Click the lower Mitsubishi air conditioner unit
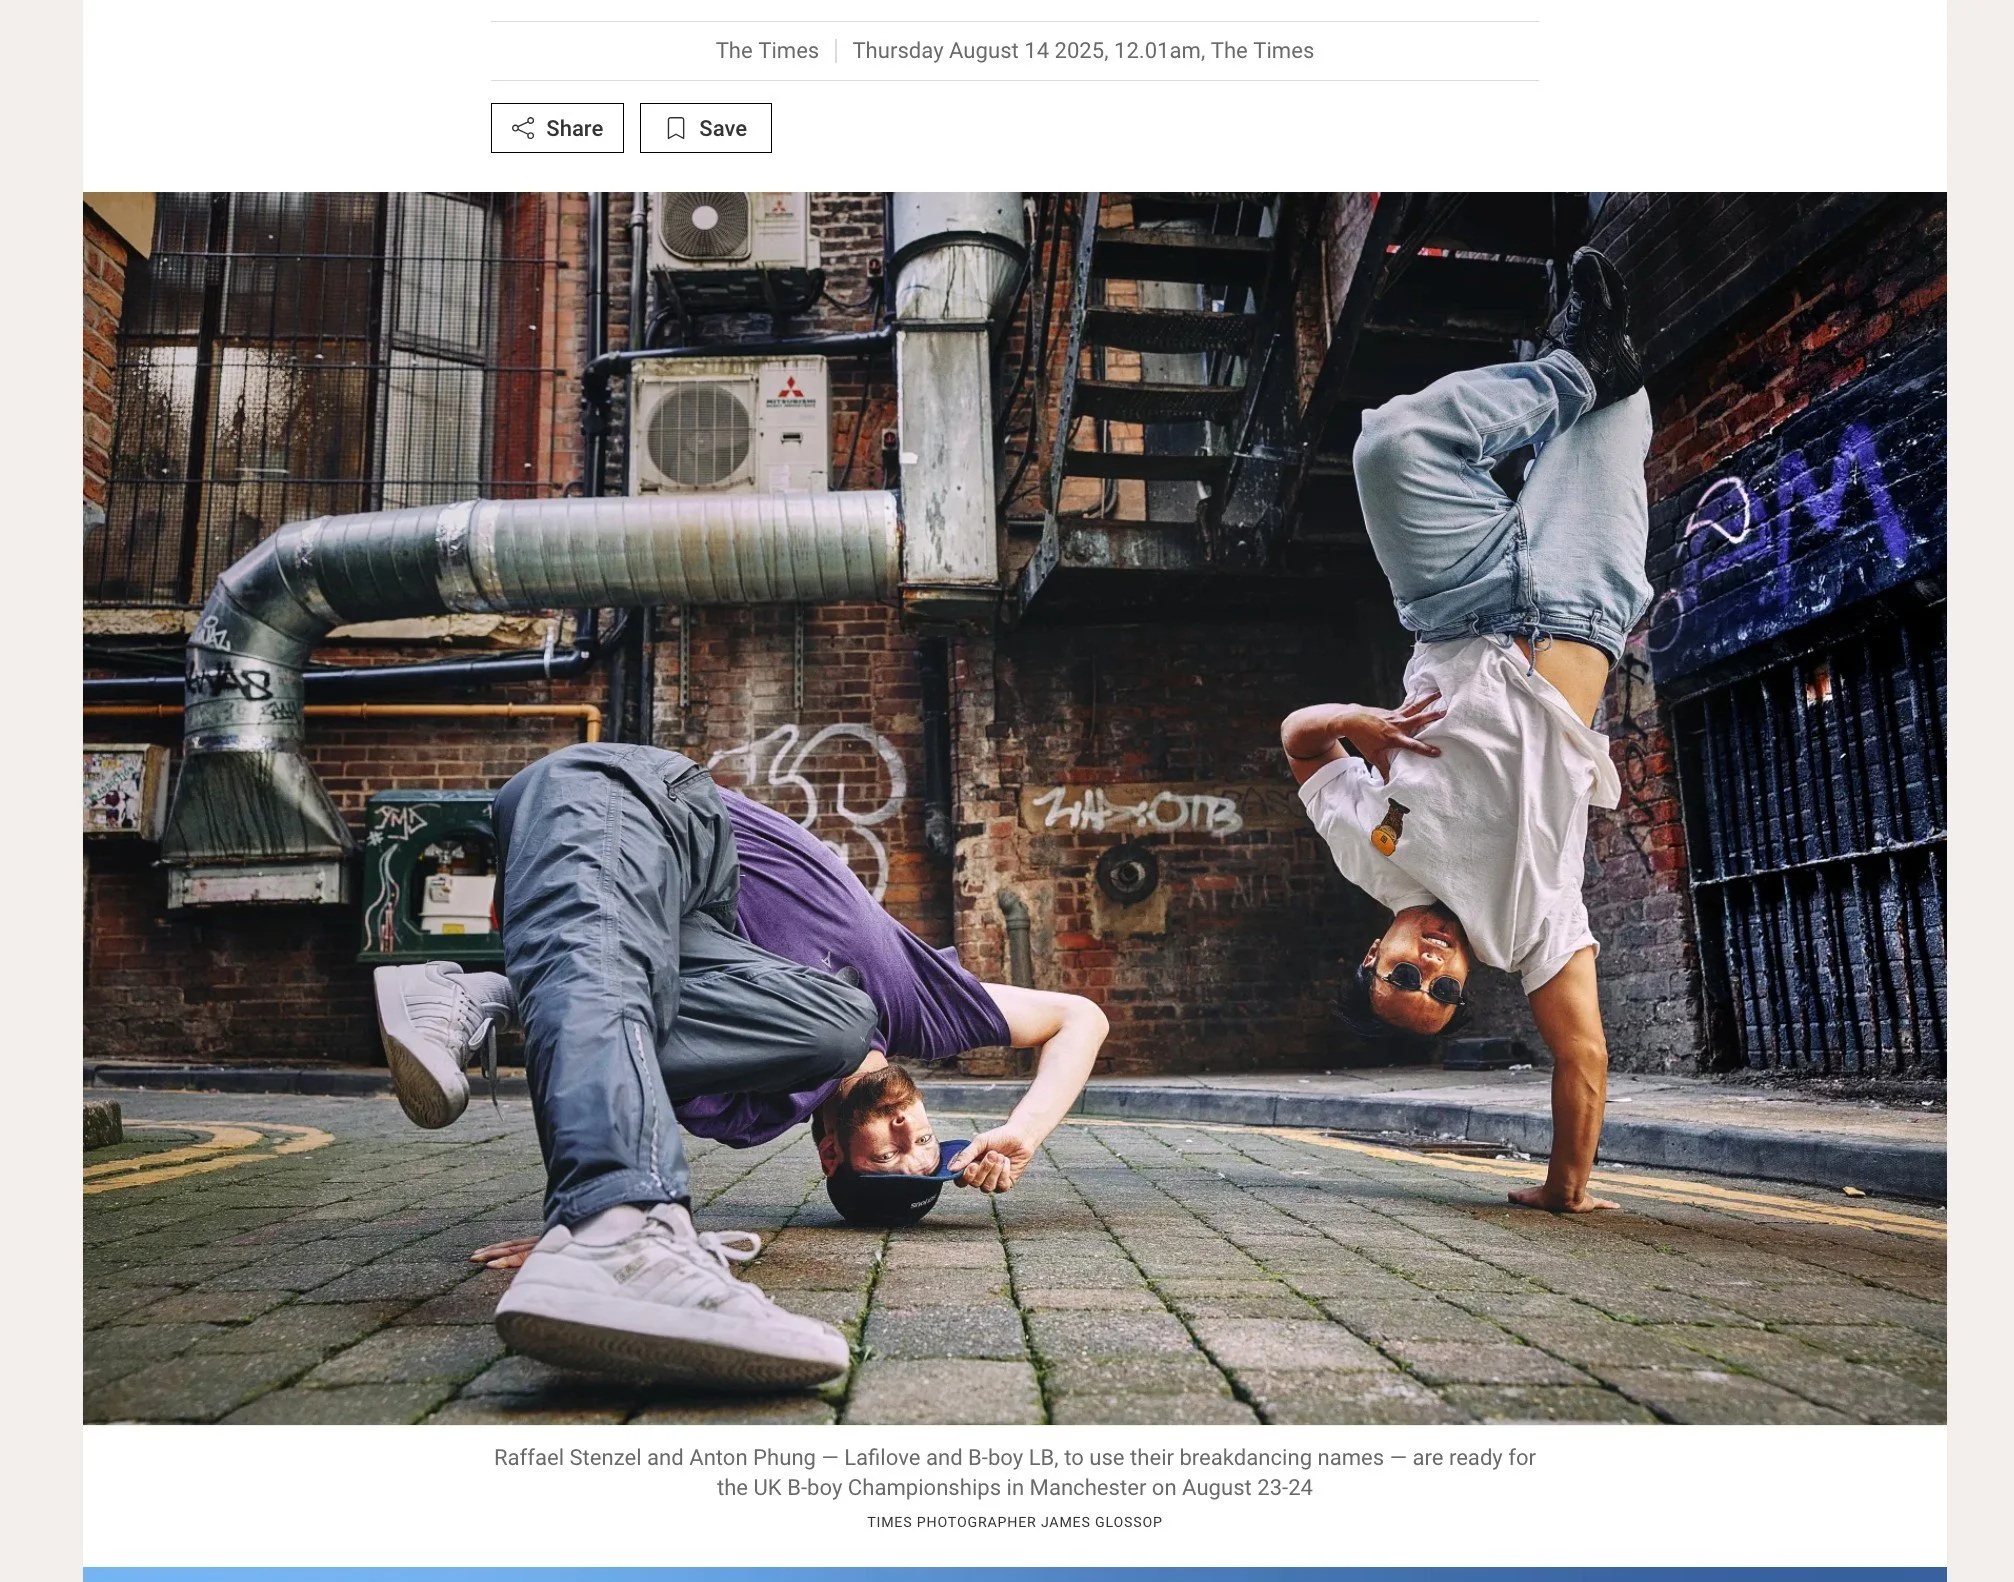The image size is (2014, 1582). pos(728,425)
